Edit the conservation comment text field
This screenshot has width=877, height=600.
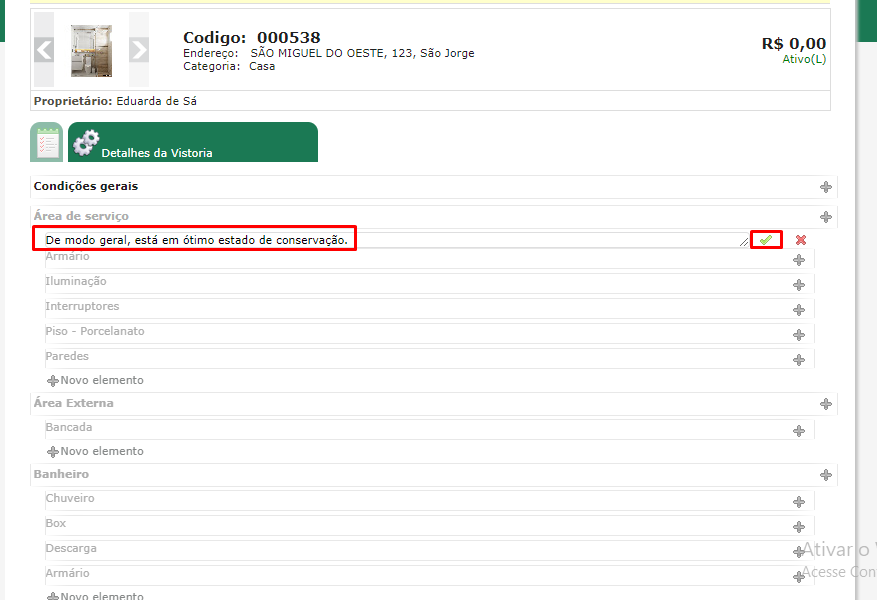pyautogui.click(x=397, y=240)
